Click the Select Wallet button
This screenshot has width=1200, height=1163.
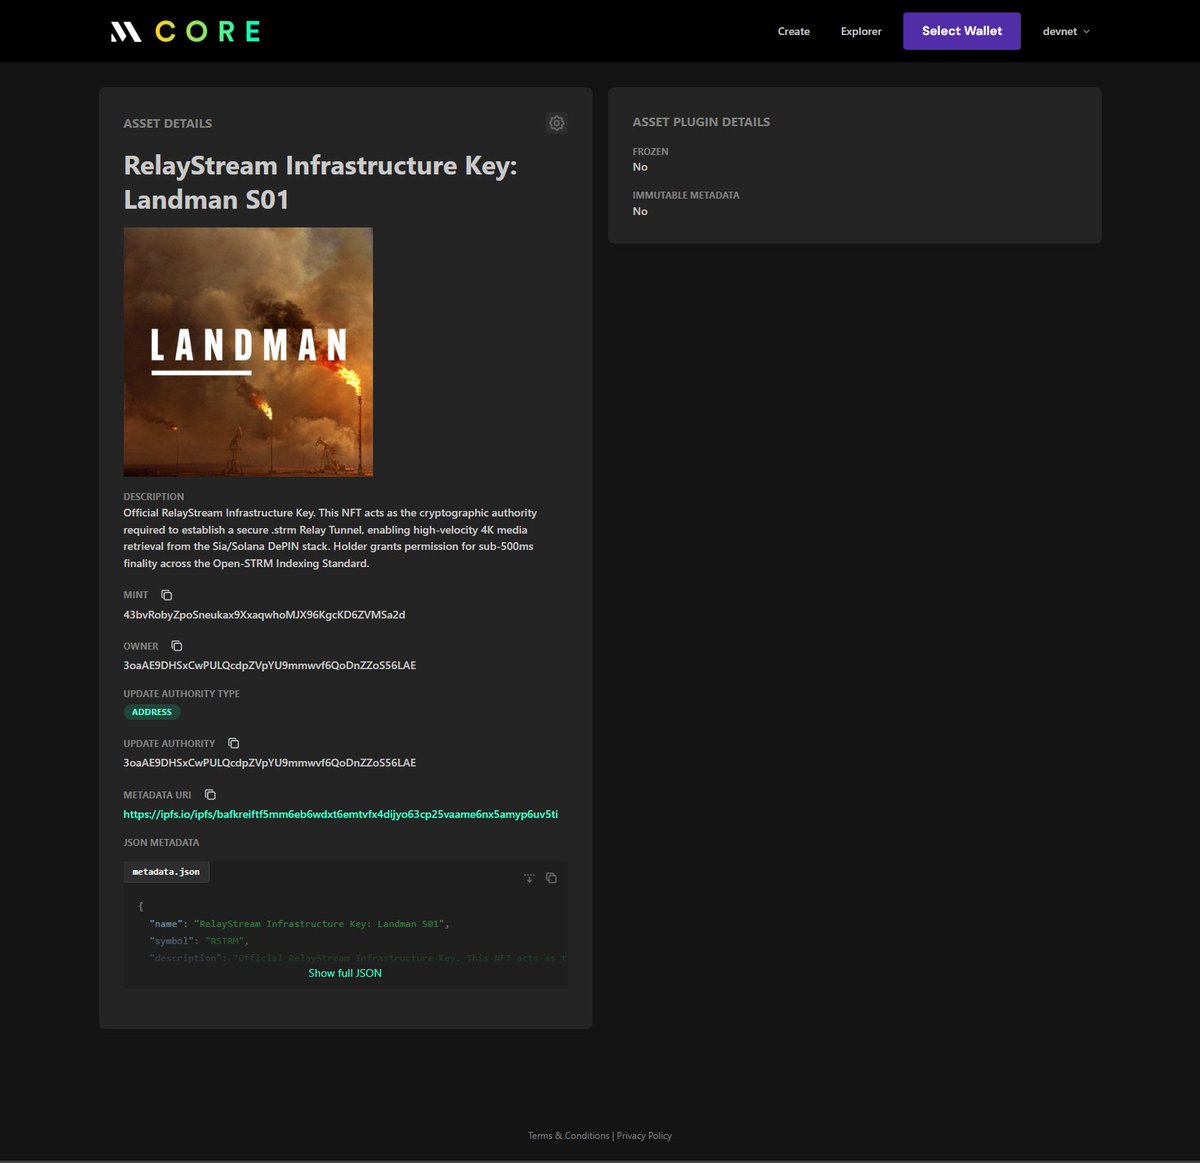click(x=962, y=31)
